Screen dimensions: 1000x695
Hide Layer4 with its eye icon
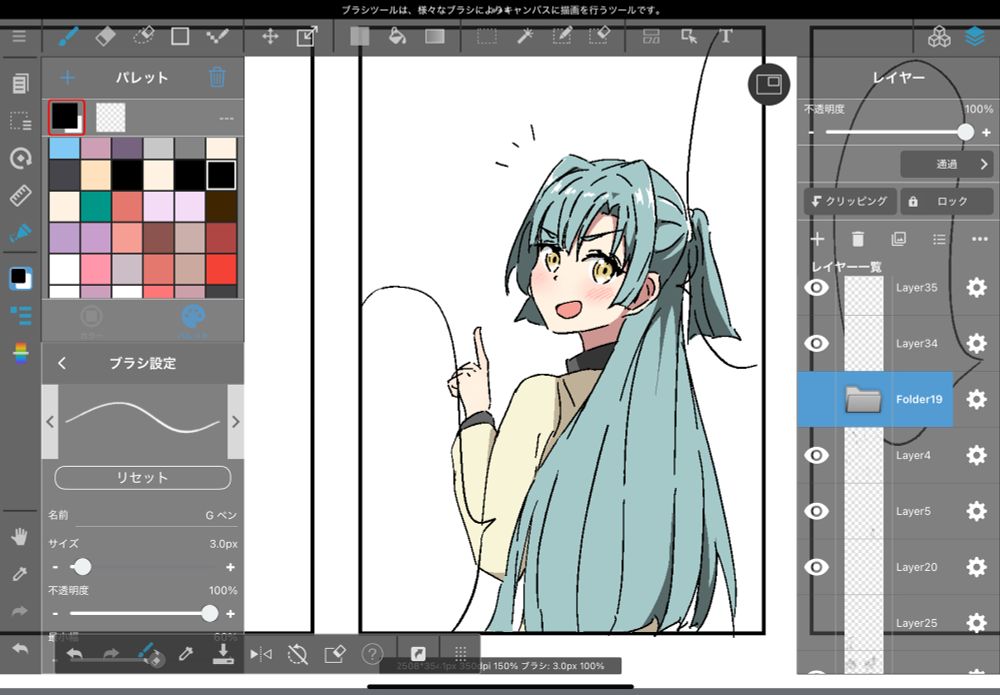816,455
